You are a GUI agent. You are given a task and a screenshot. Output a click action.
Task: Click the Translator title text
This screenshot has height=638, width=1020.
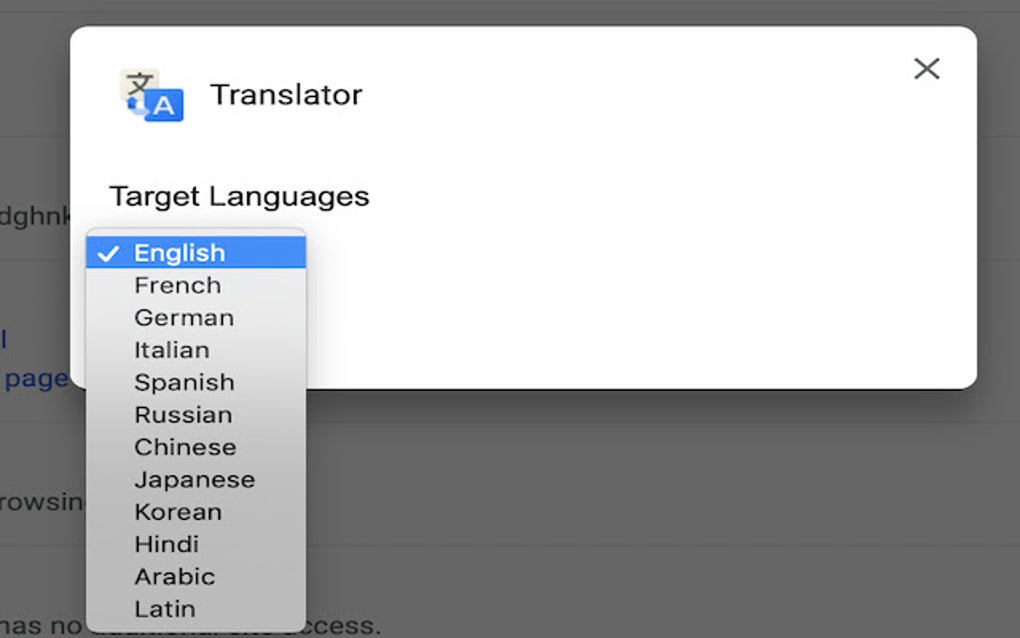pos(286,94)
